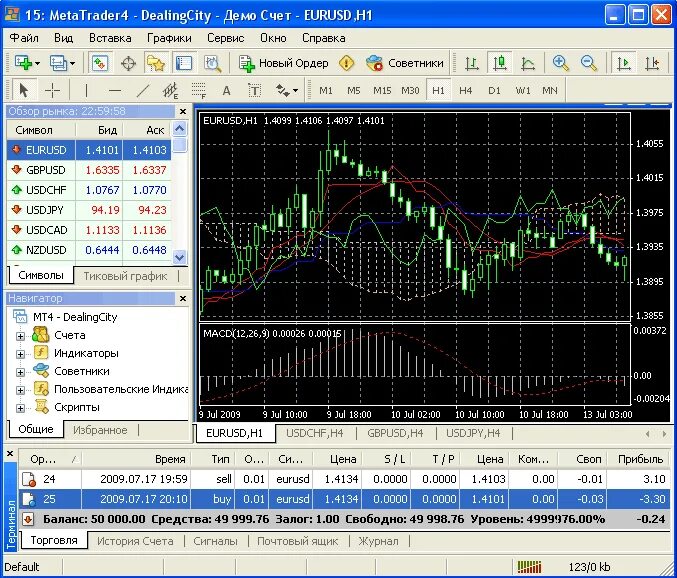The width and height of the screenshot is (677, 578).
Task: Open the USDCHF,H4 chart tab
Action: coord(315,433)
